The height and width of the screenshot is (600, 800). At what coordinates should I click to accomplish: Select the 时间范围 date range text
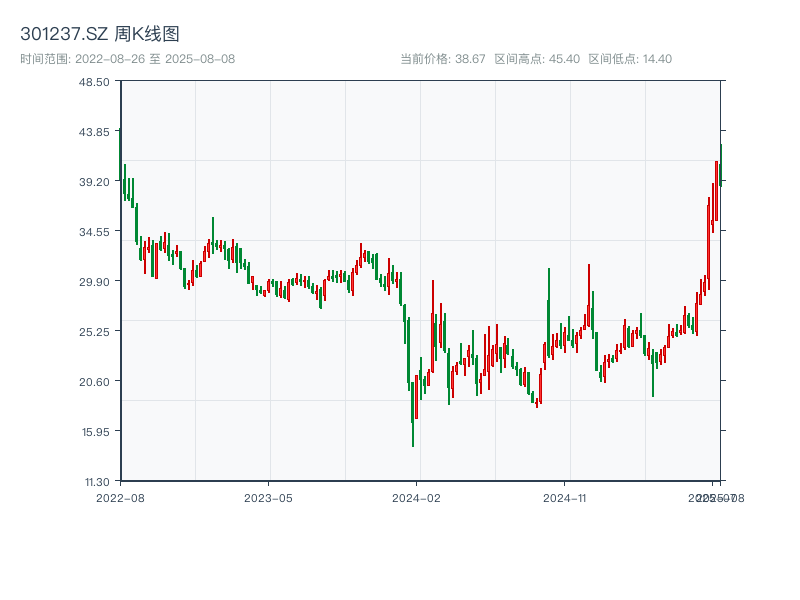click(128, 59)
